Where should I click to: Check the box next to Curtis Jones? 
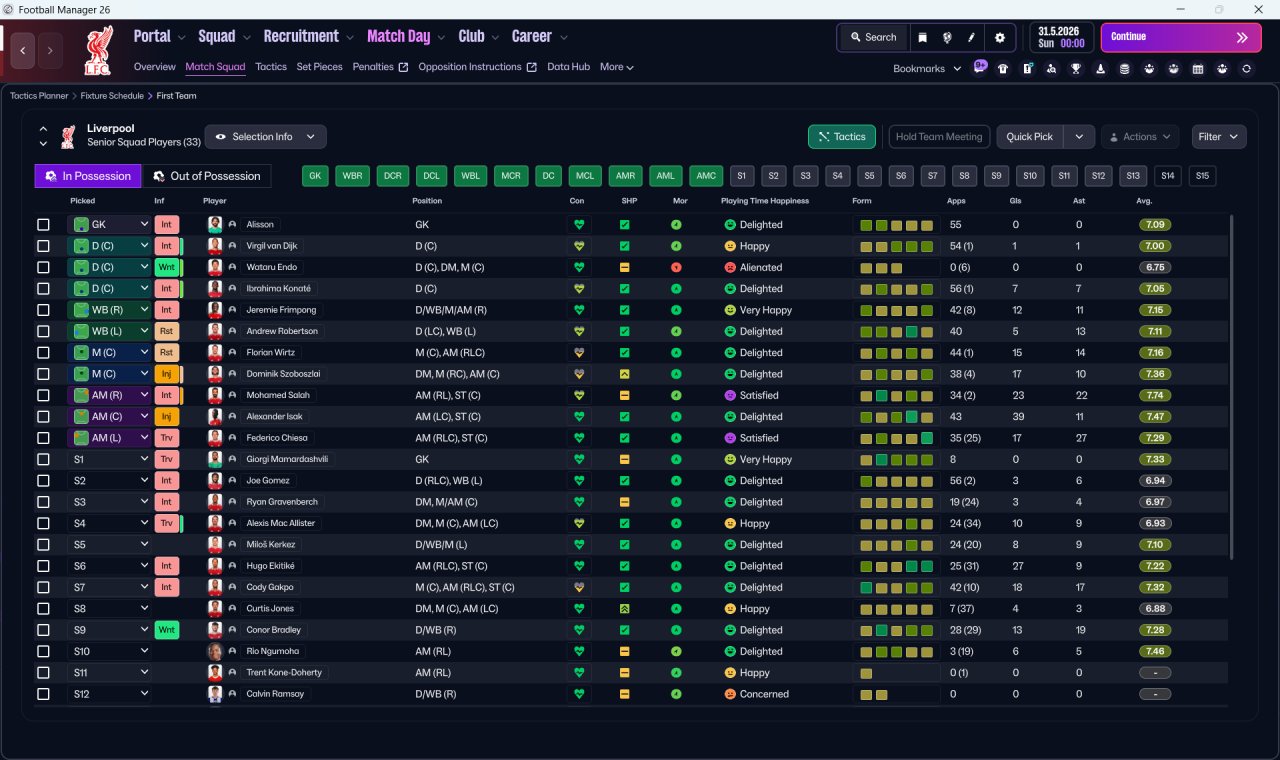pyautogui.click(x=43, y=608)
